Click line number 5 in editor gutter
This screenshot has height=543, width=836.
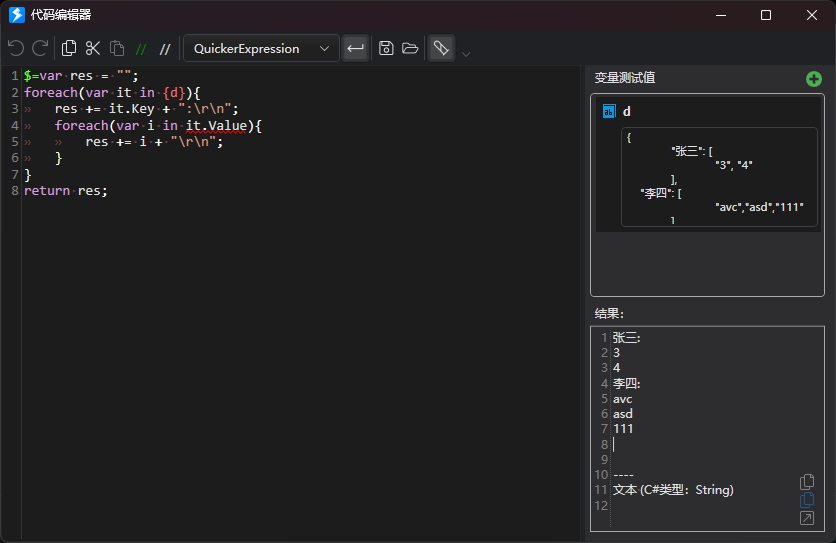tap(15, 142)
